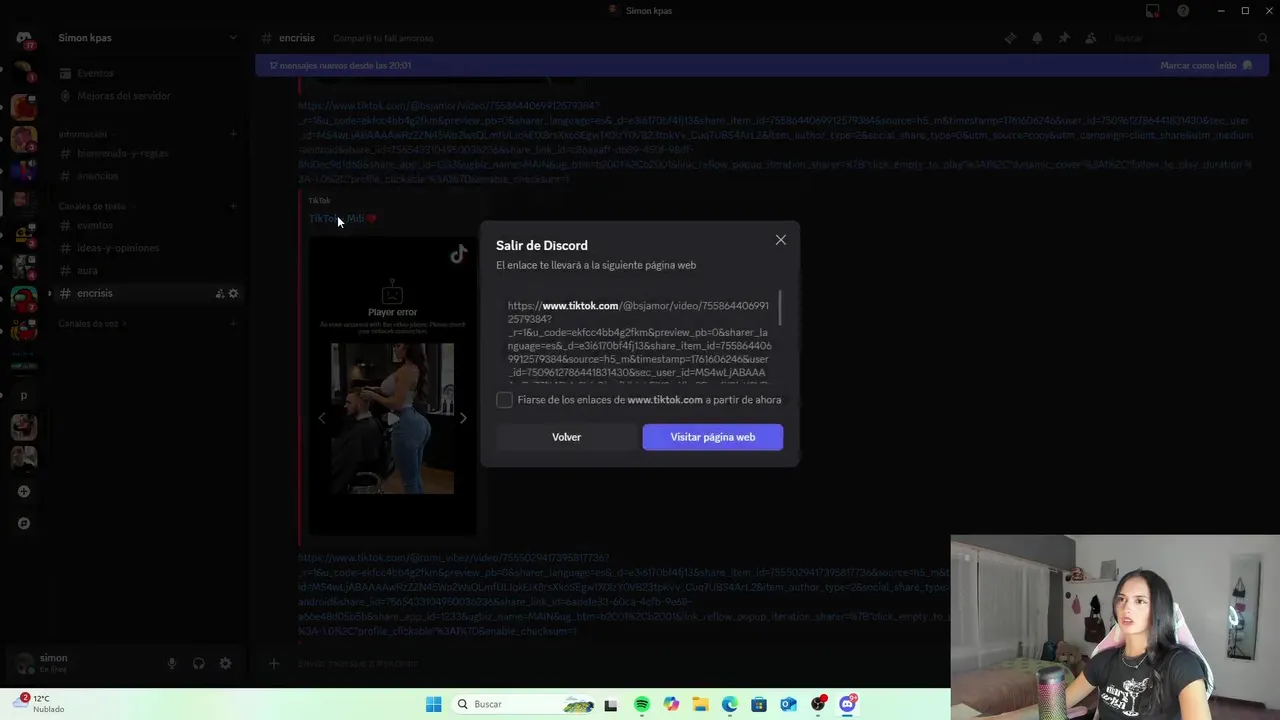Open the ideas-y-opiniones channel

pos(148,248)
